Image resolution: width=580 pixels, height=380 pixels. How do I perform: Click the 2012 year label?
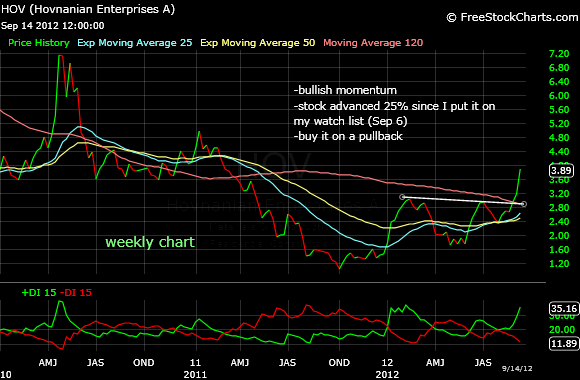[x=387, y=374]
